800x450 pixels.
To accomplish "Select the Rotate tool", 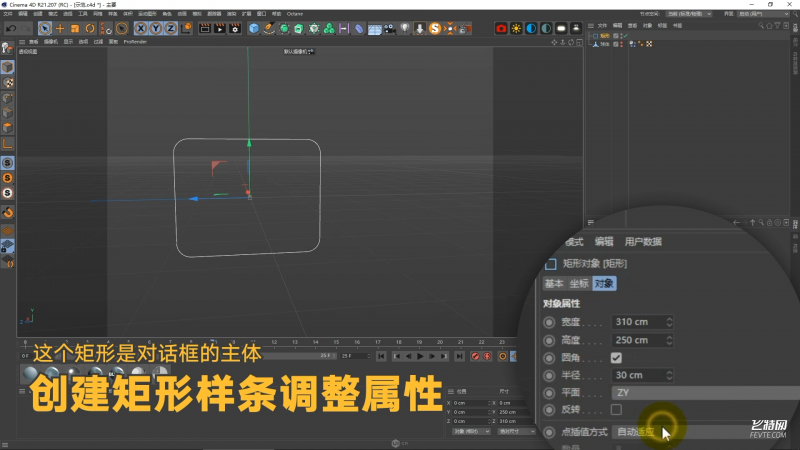I will tap(90, 29).
